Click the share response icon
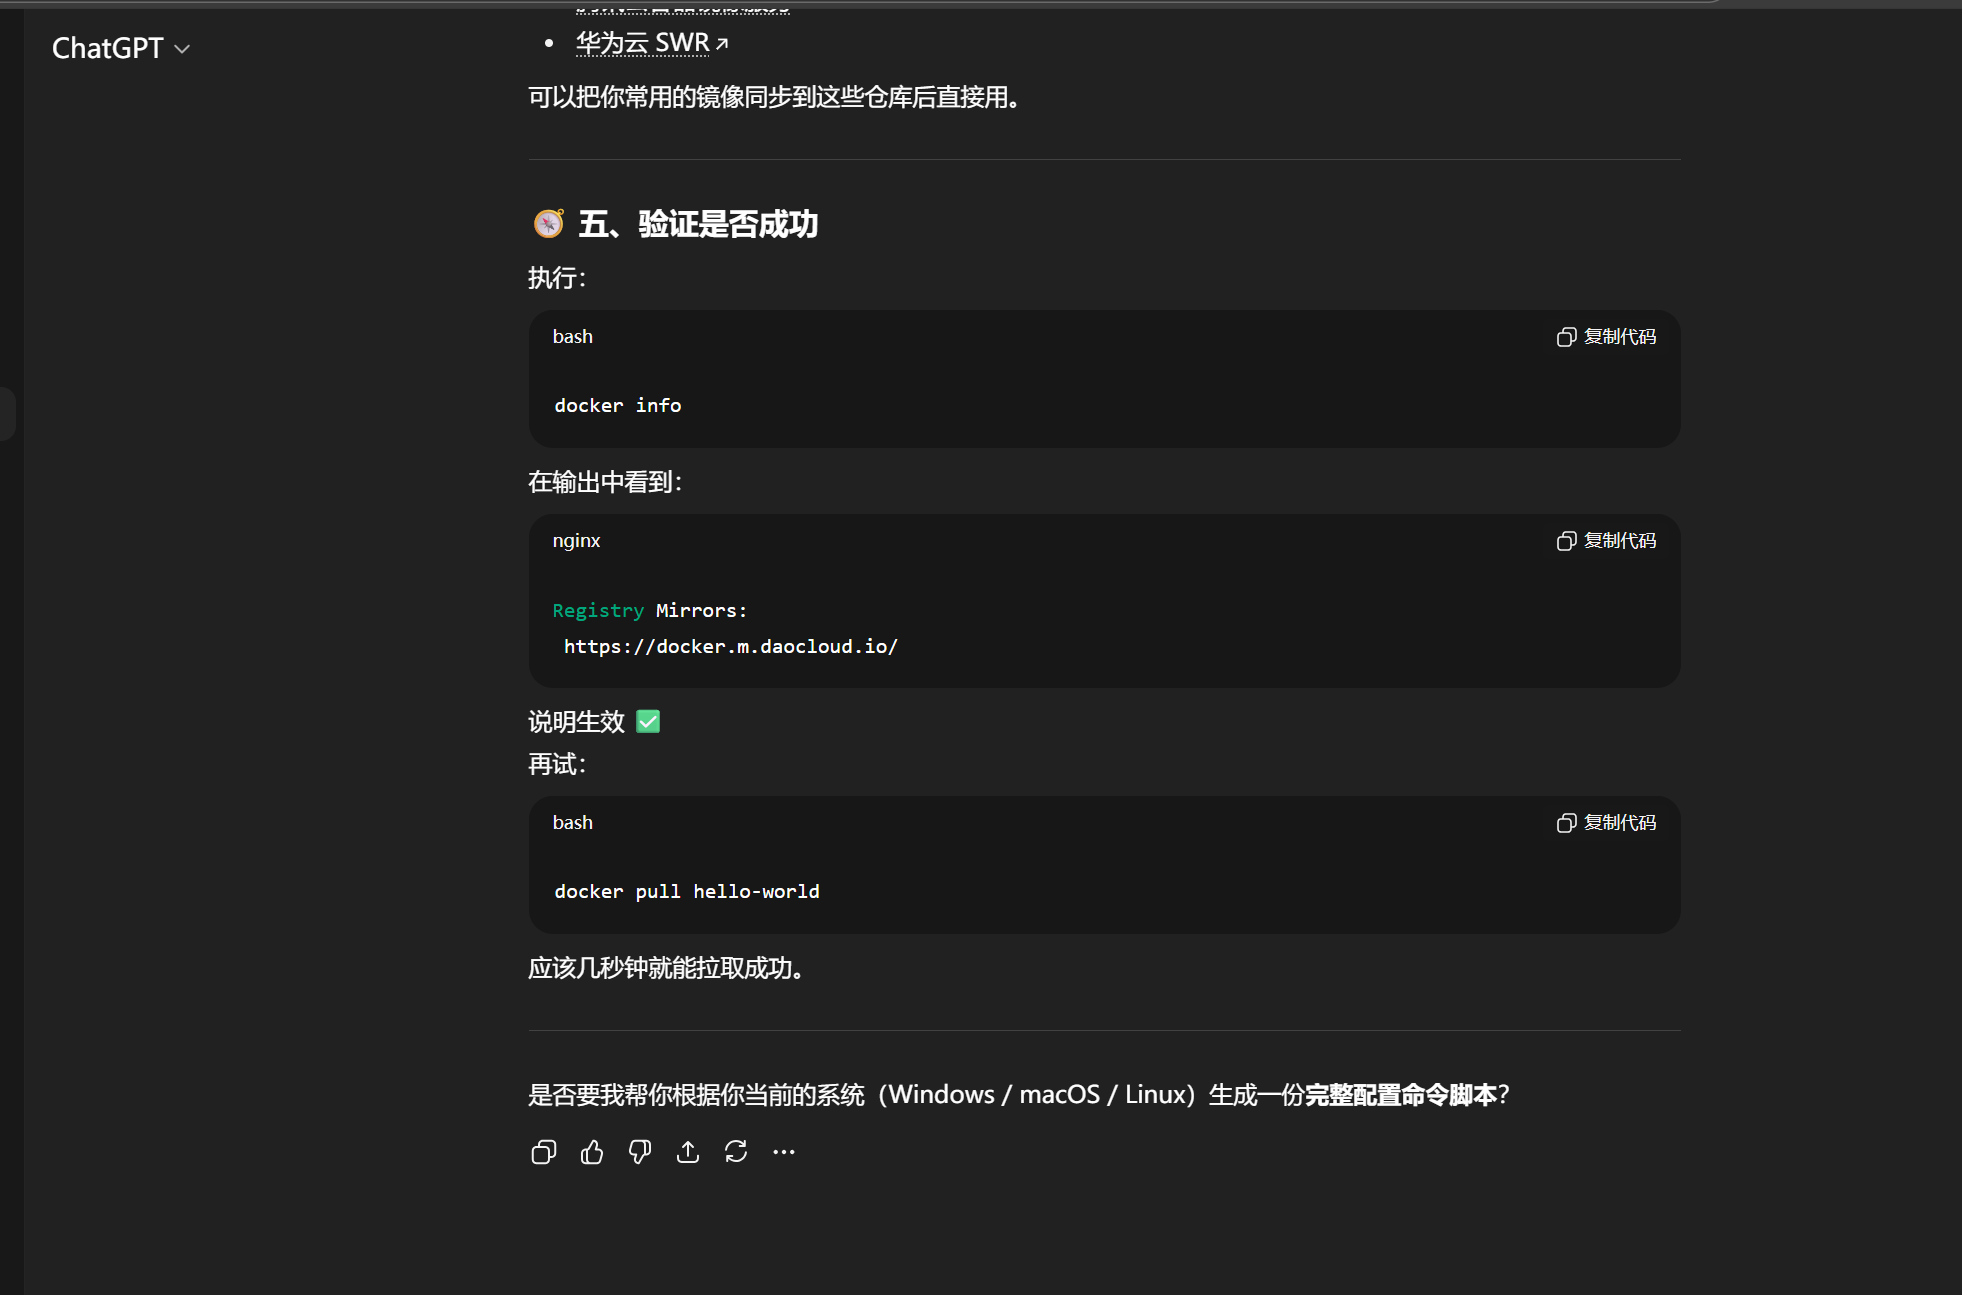This screenshot has height=1295, width=1962. pyautogui.click(x=688, y=1152)
